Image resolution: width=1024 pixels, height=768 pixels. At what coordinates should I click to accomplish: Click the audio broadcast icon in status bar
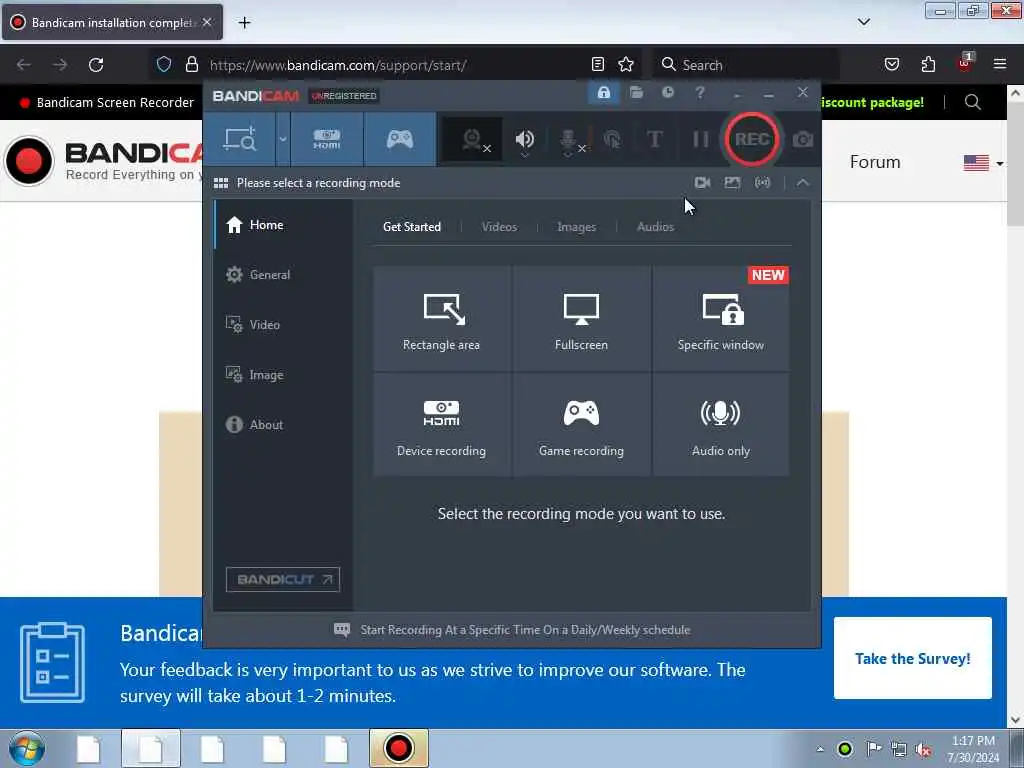[x=762, y=183]
